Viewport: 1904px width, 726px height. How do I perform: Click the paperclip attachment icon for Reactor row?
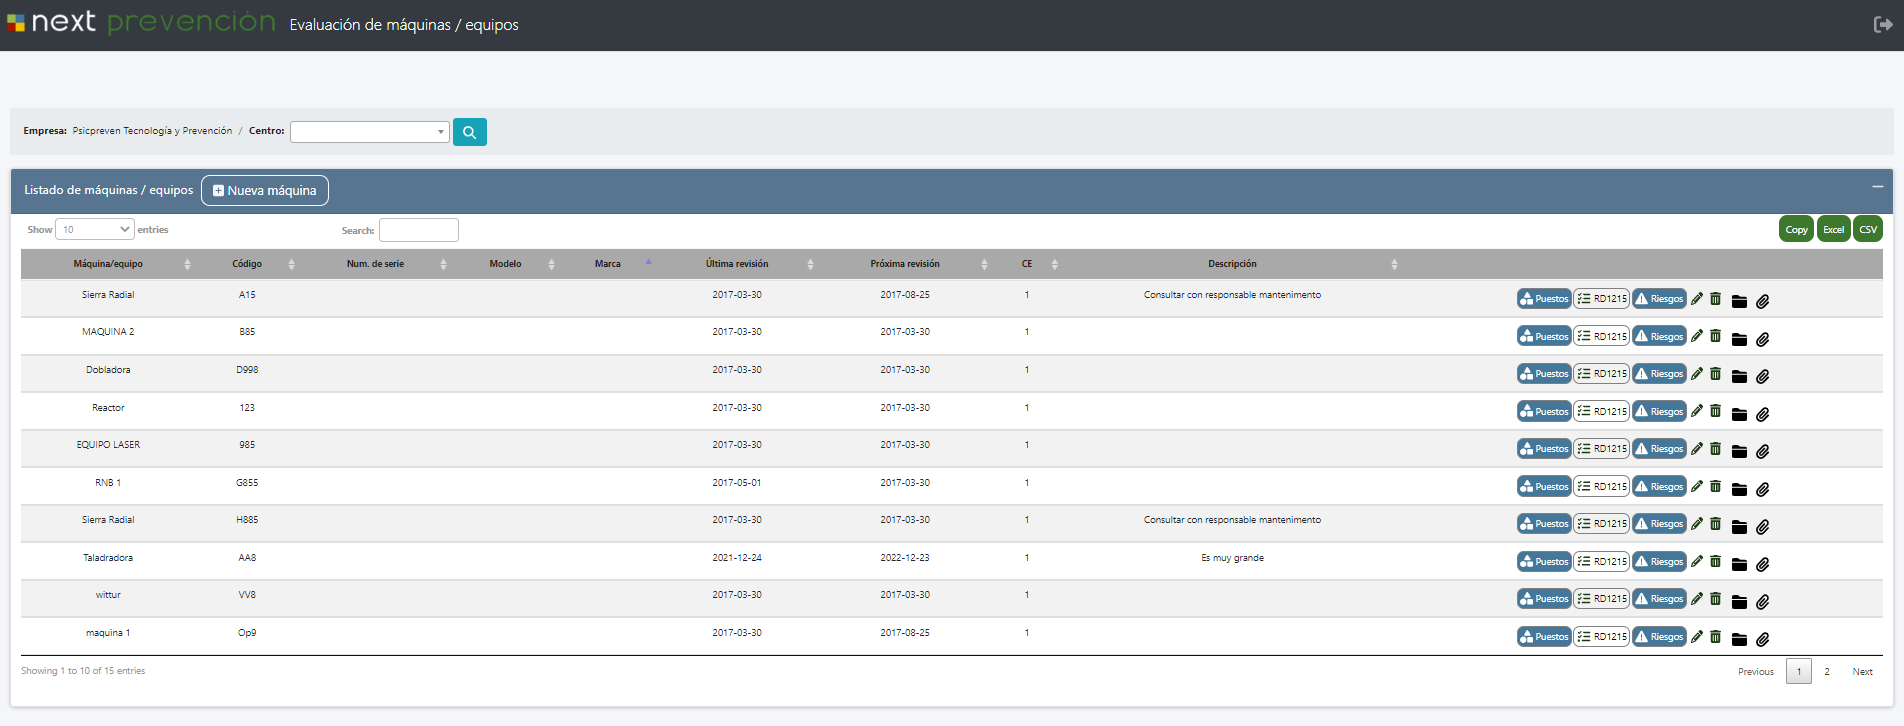[x=1762, y=414]
